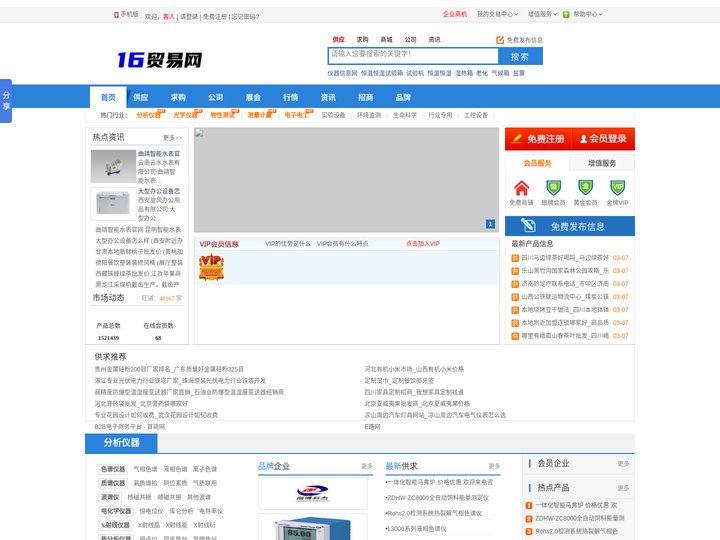
Task: Expand the 增值服务 top dropdown
Action: pos(542,15)
